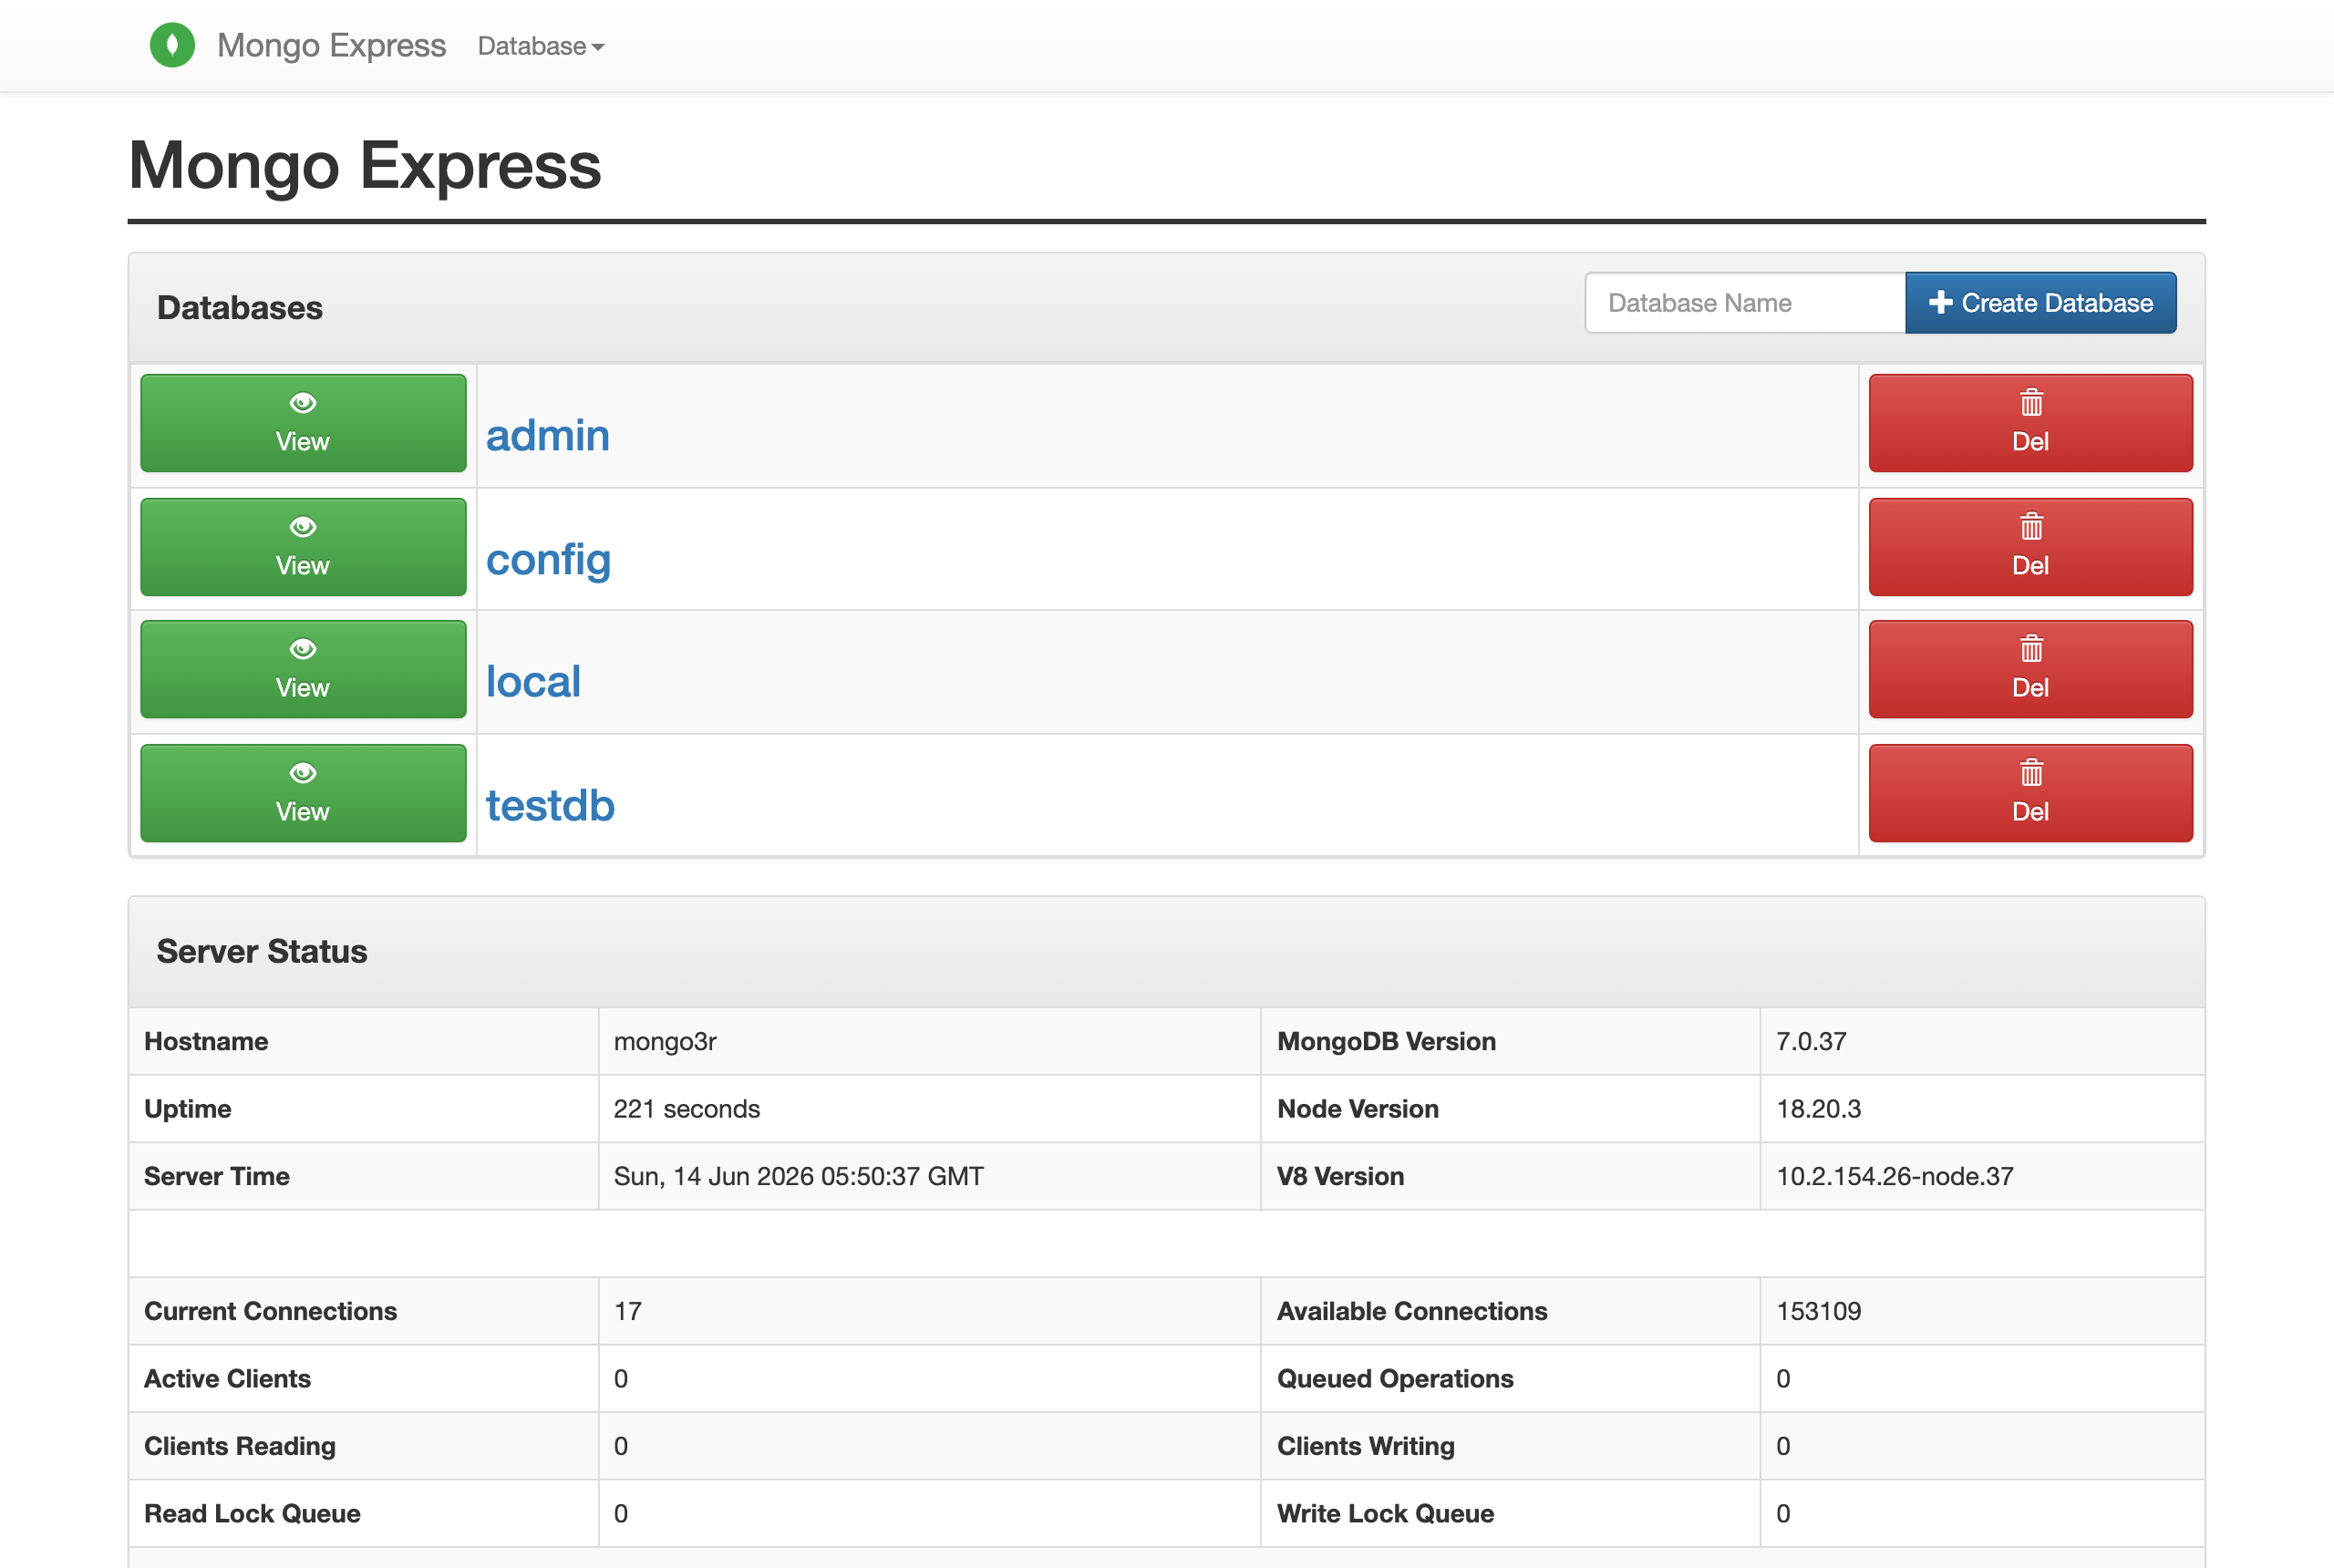Select Current Connections value 17

coord(628,1311)
